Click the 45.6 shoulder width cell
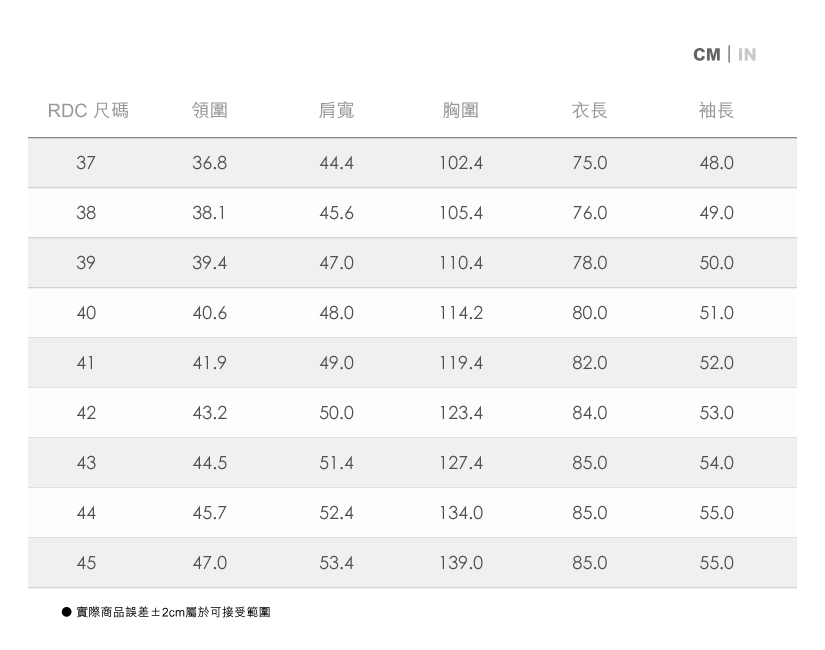This screenshot has height=650, width=825. (336, 213)
